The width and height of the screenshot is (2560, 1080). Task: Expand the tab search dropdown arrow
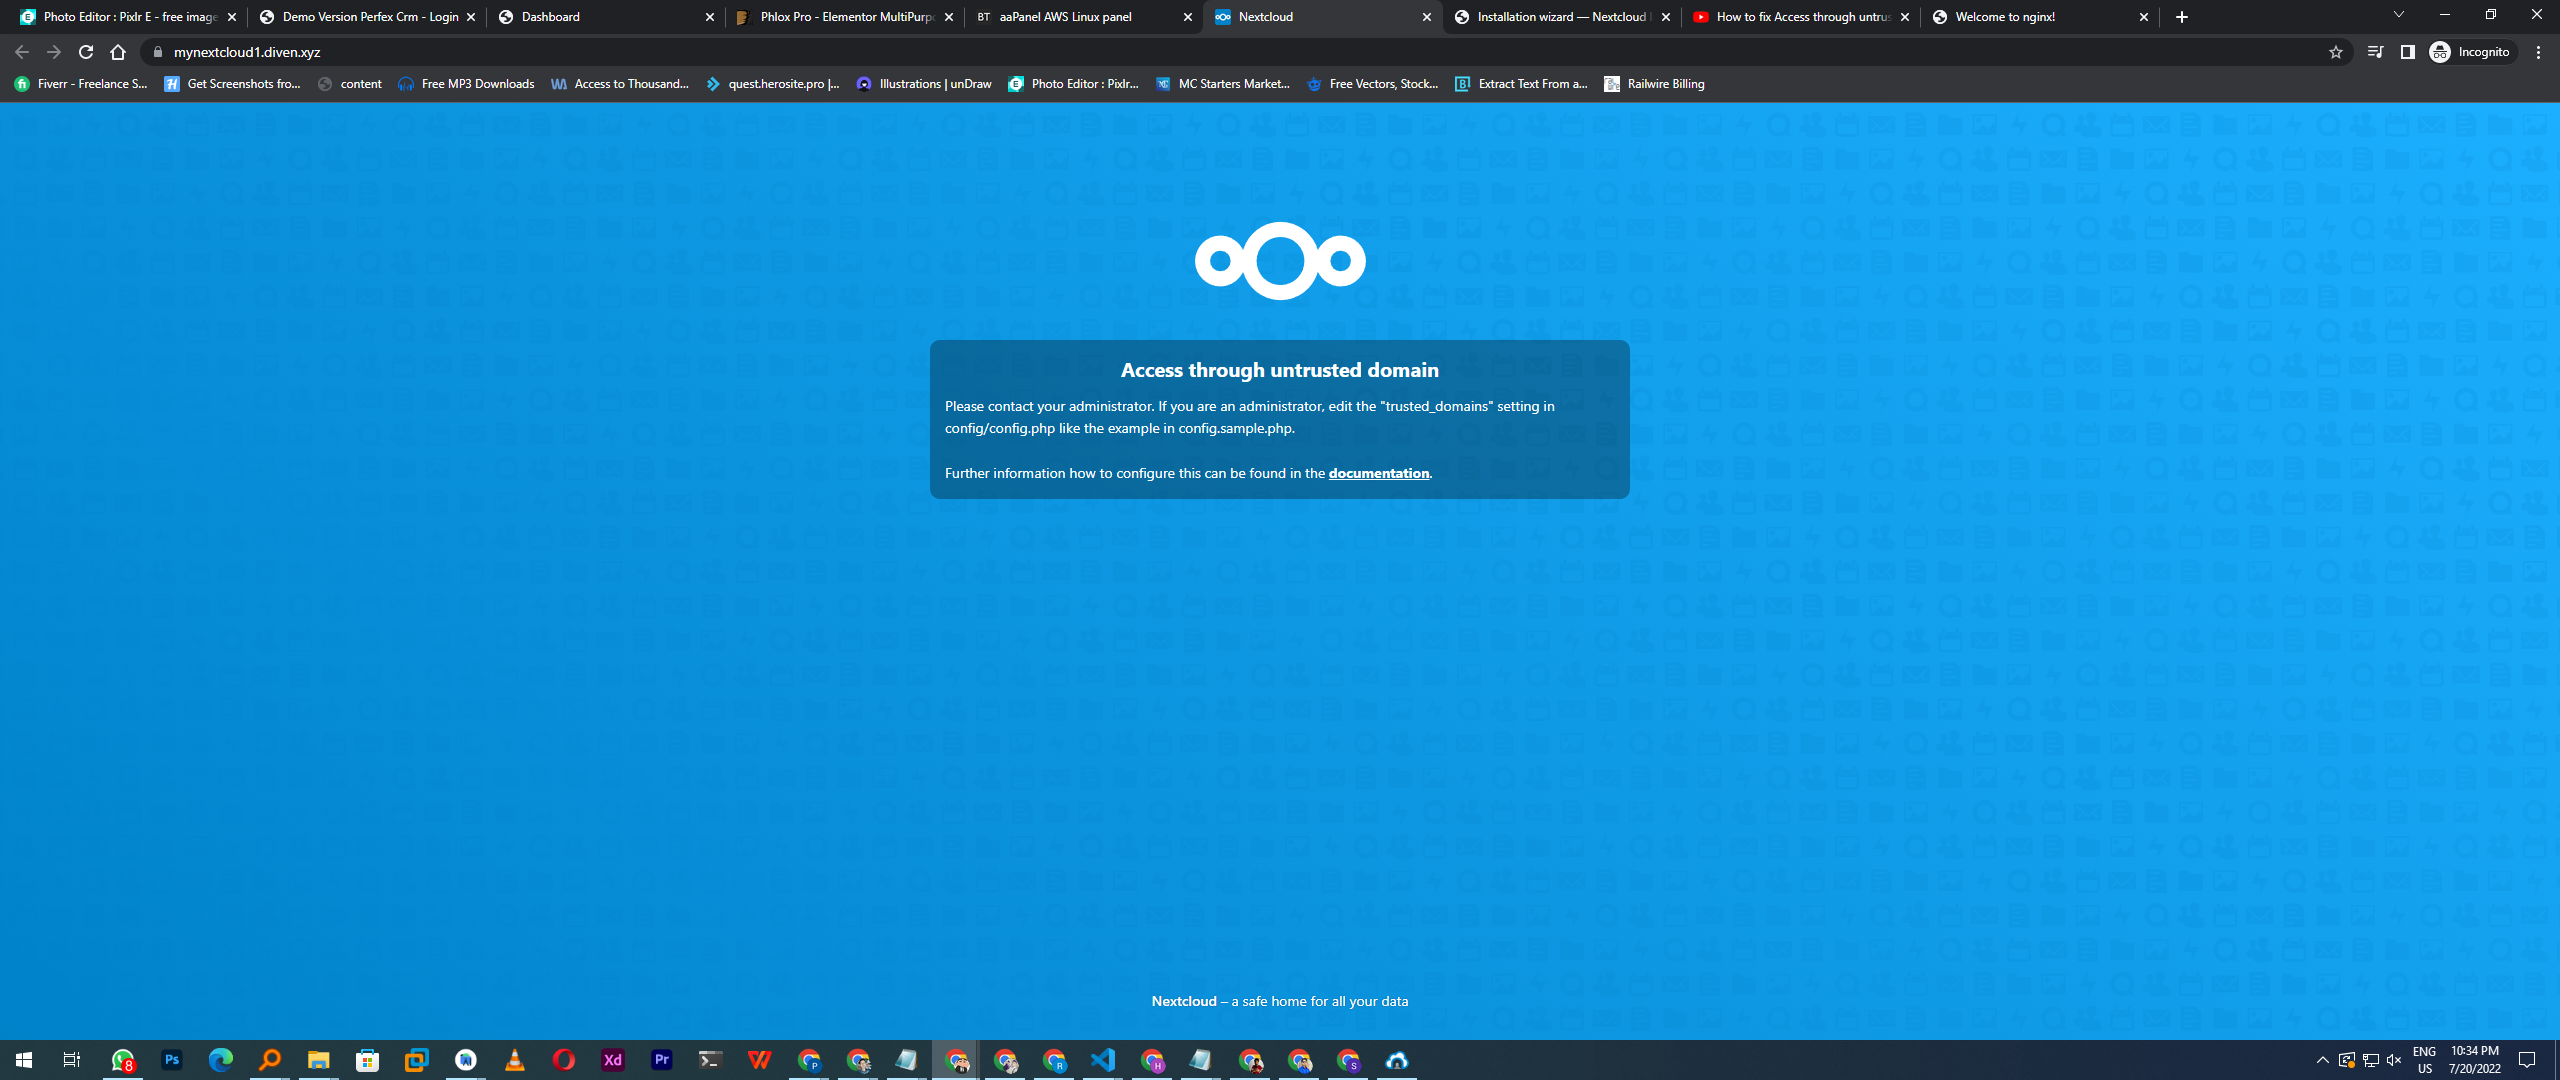[2398, 16]
